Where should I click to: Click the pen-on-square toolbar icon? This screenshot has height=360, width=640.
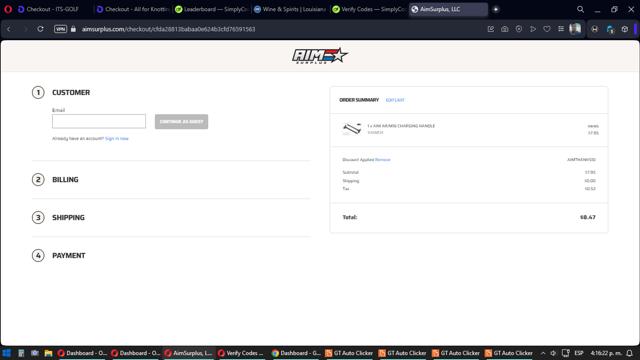pyautogui.click(x=491, y=29)
